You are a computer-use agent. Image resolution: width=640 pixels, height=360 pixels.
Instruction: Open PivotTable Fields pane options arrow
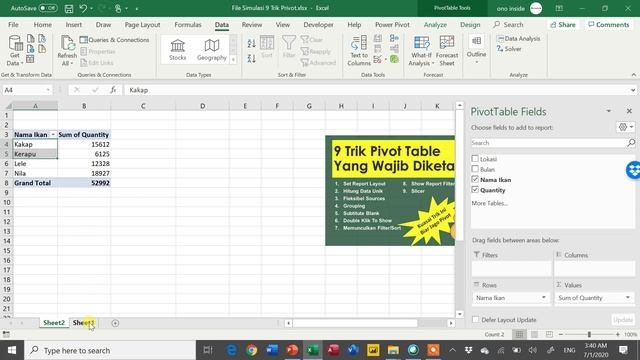[609, 111]
